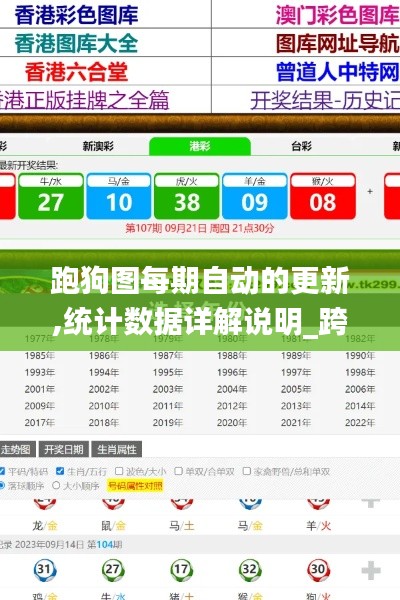Select the 落球顺序 radio option
The height and width of the screenshot is (600, 400).
(x=2, y=486)
